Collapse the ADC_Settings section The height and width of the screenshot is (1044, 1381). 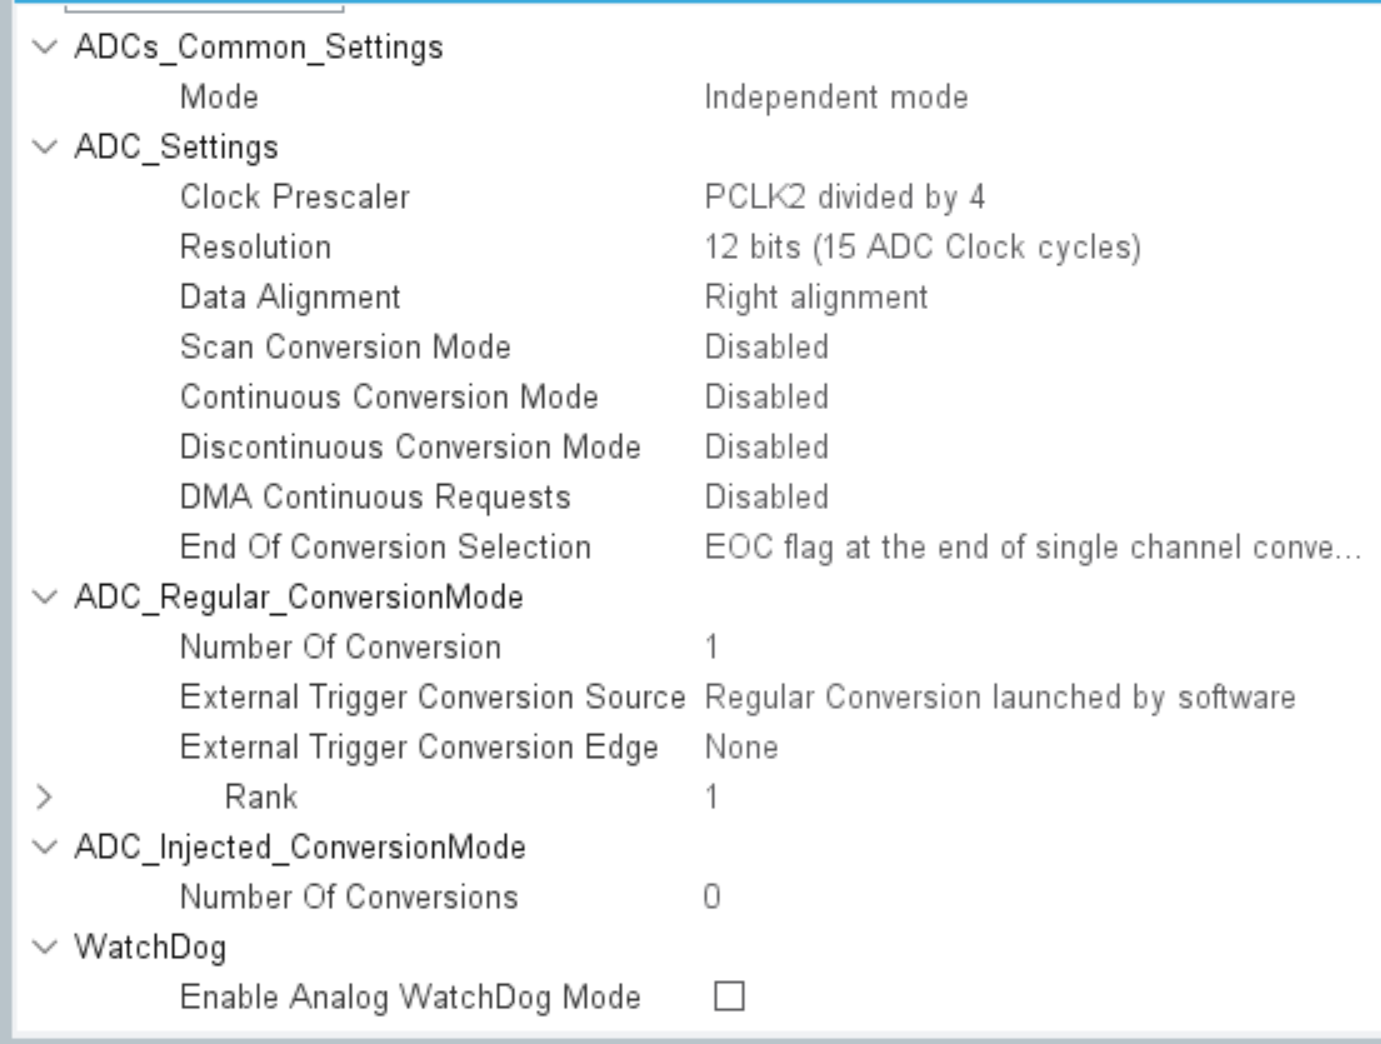42,148
